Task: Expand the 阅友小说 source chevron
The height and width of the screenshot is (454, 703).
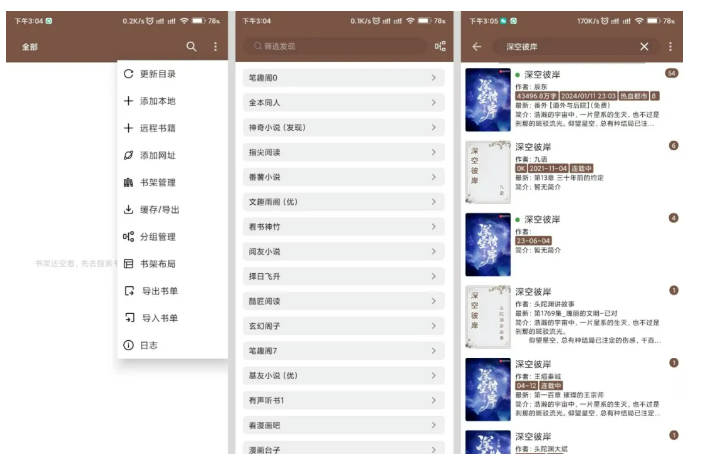Action: [x=434, y=251]
